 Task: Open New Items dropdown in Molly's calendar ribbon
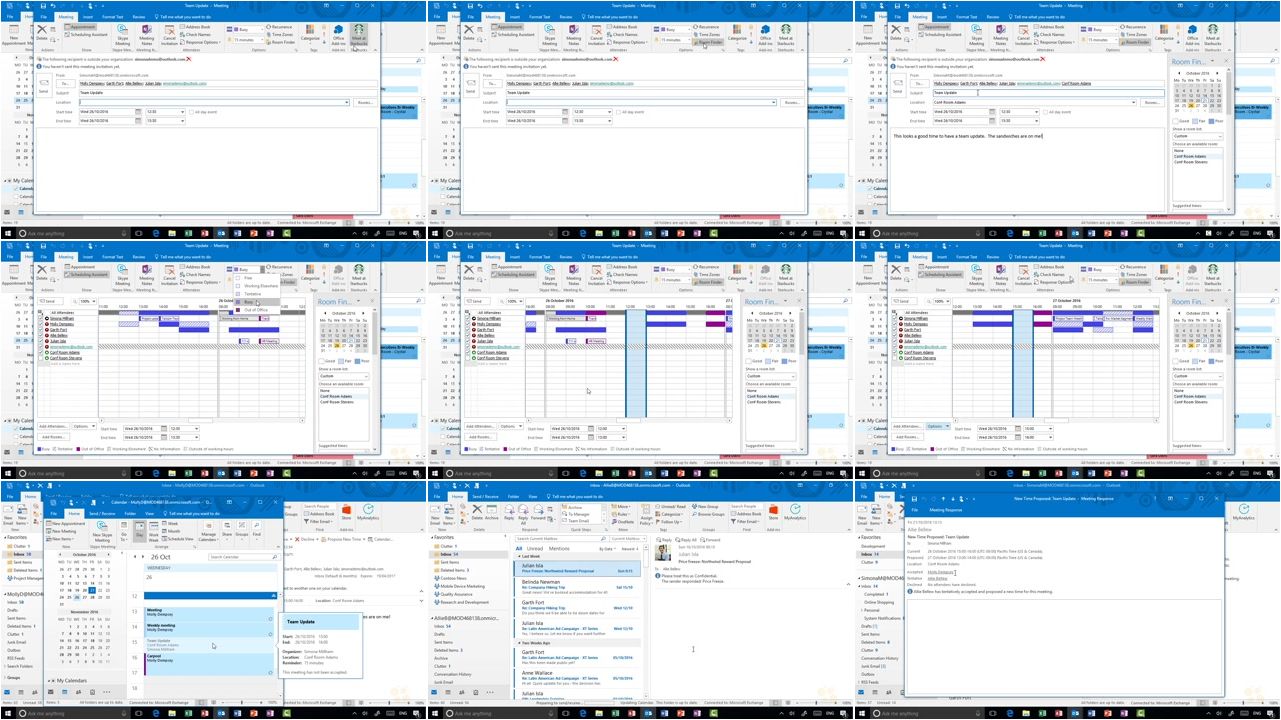pos(62,539)
